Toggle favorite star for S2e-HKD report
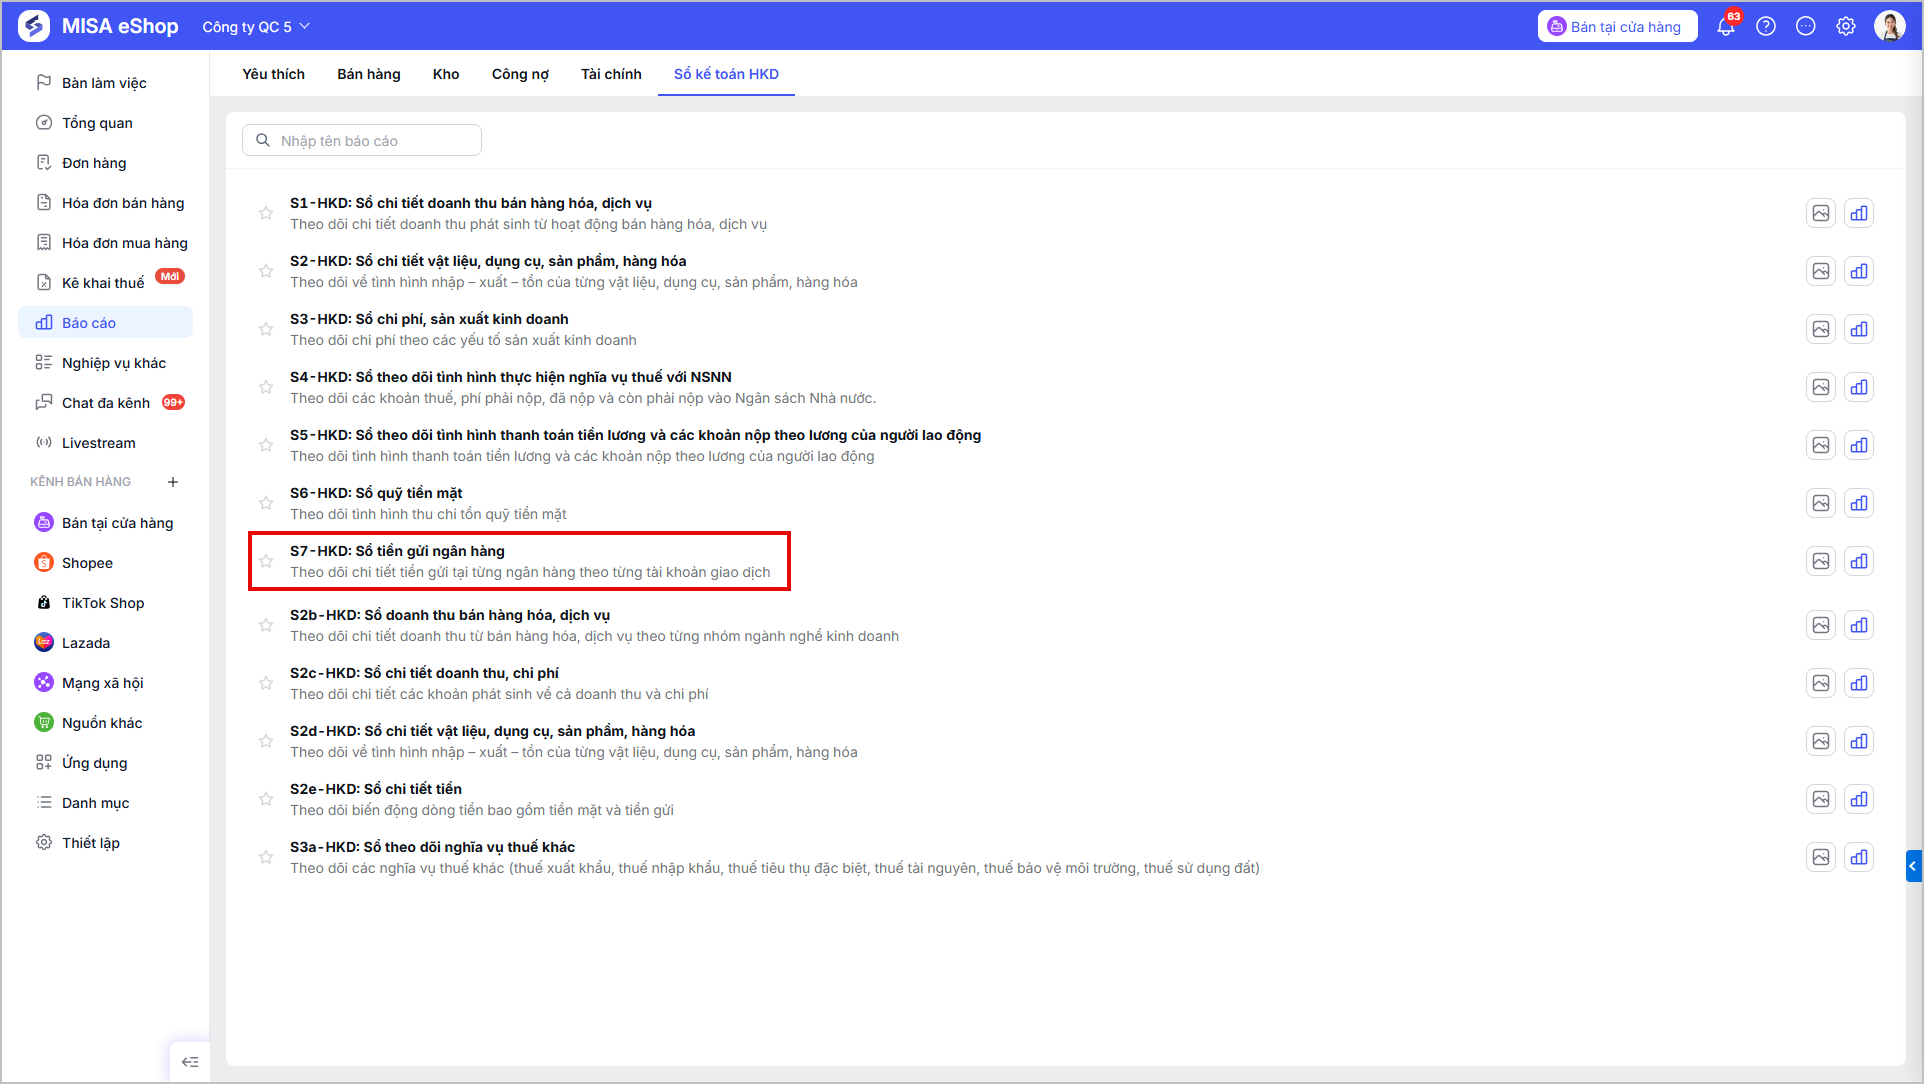This screenshot has height=1084, width=1924. 266,799
